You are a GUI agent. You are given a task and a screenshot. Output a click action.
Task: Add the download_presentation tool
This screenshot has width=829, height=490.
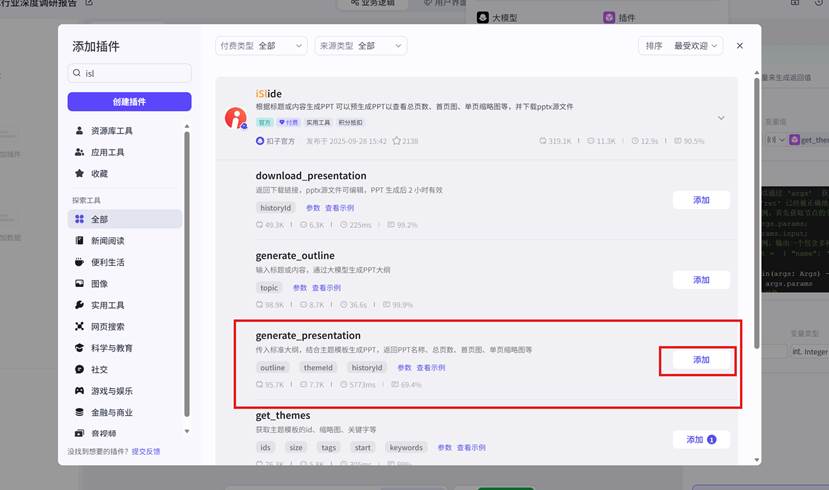tap(701, 200)
